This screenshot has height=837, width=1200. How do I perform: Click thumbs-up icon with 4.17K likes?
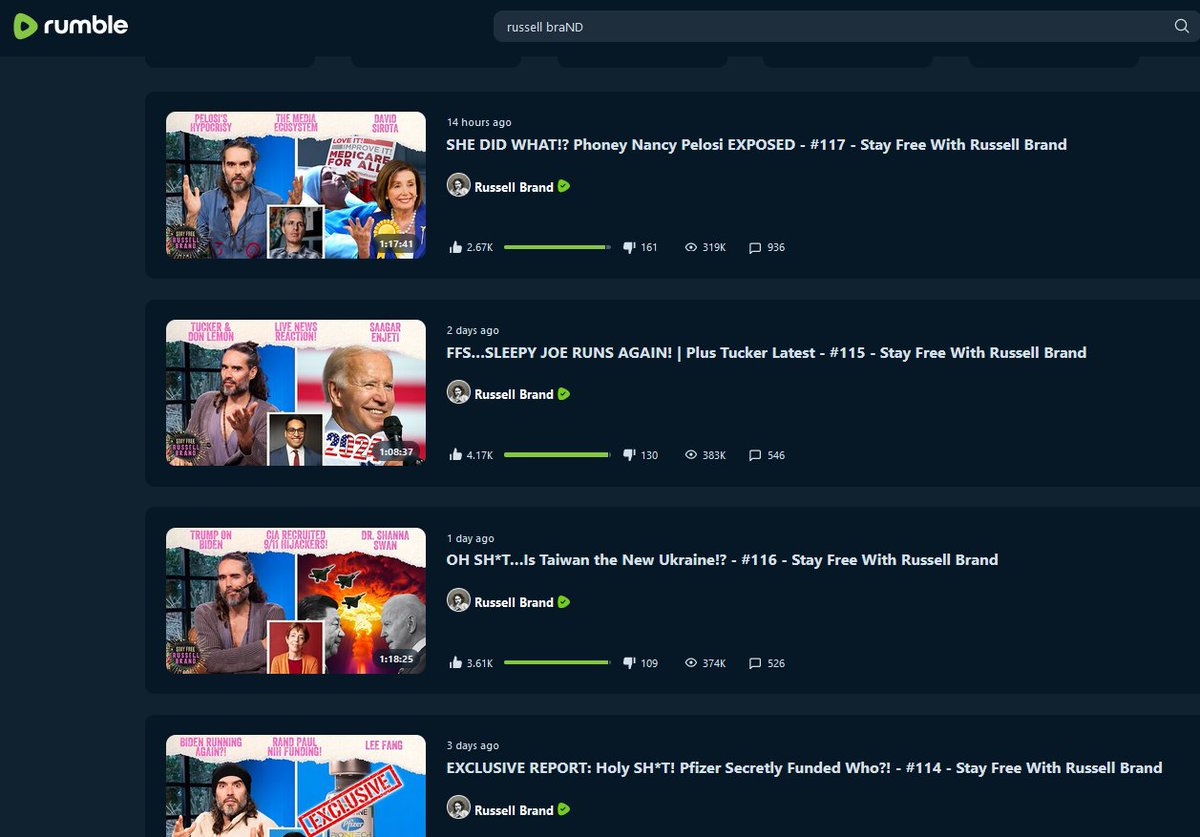(x=456, y=454)
